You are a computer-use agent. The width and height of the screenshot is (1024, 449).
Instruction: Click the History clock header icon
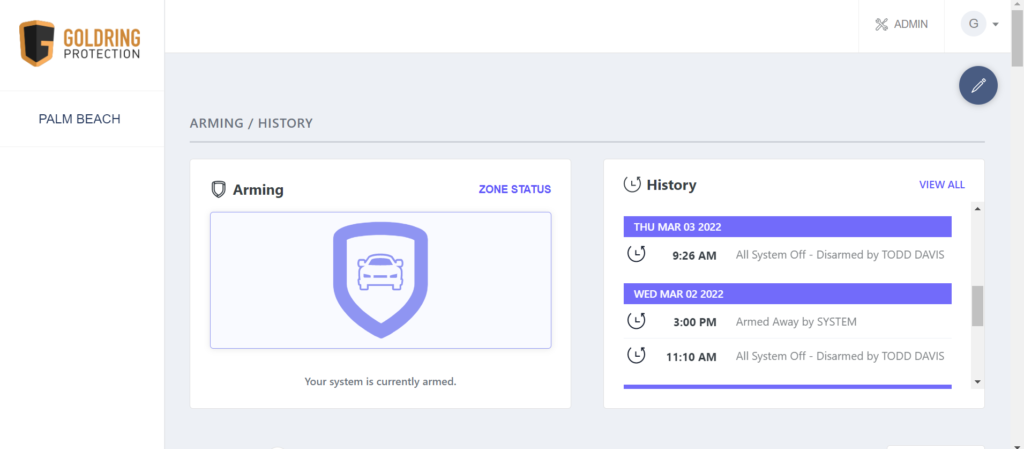pyautogui.click(x=632, y=185)
